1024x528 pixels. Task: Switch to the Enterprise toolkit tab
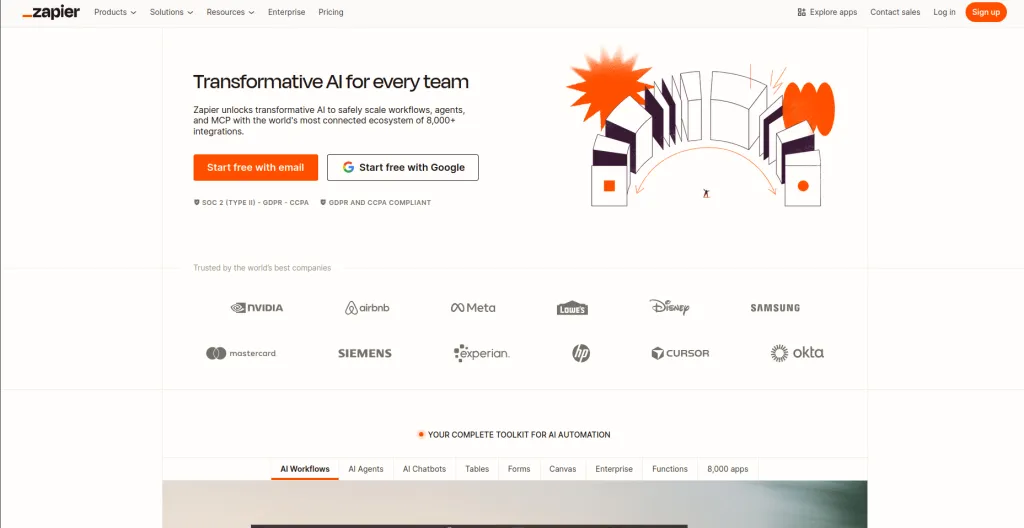pyautogui.click(x=614, y=469)
